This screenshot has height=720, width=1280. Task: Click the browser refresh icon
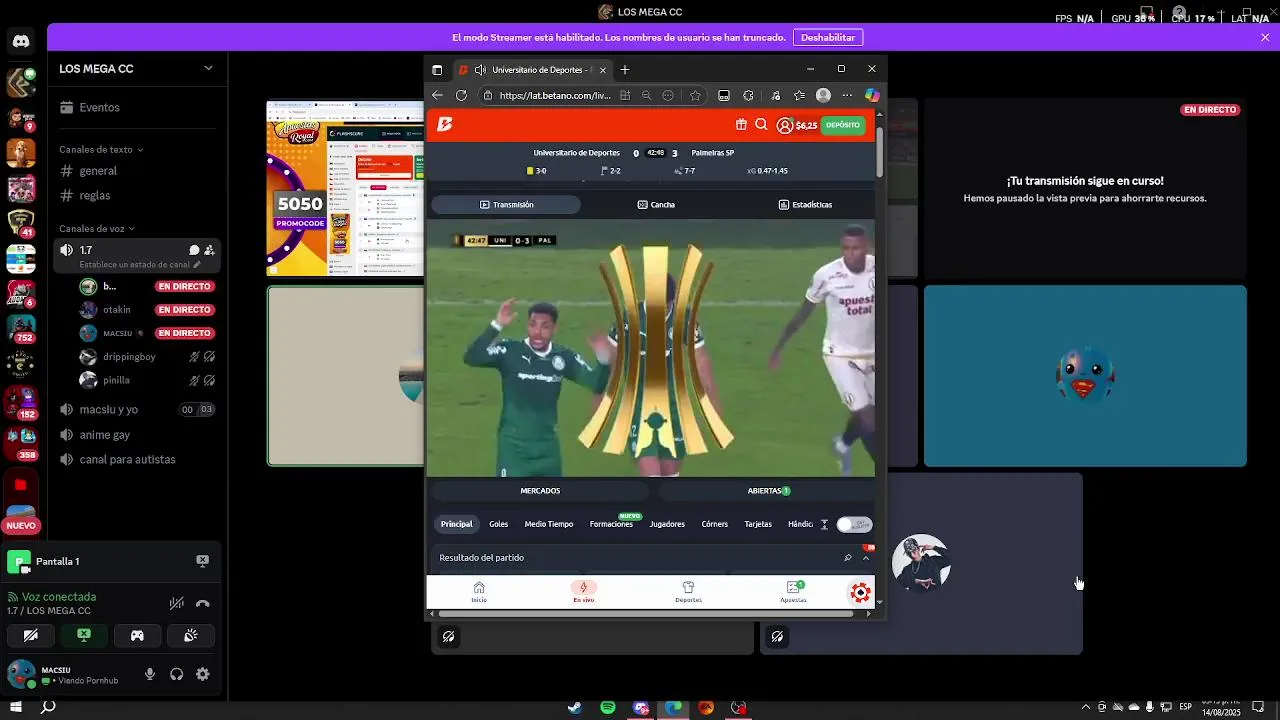point(461,96)
